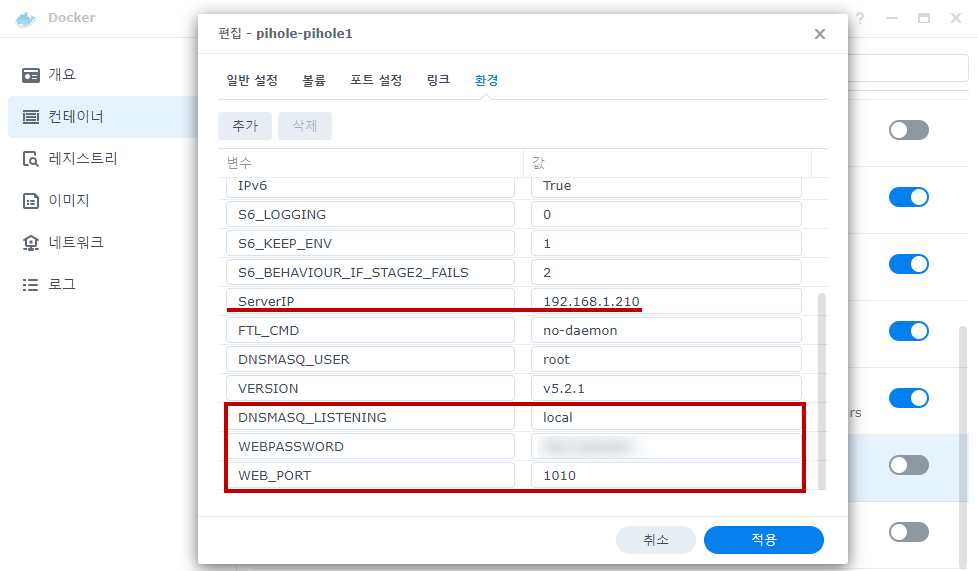Screen dimensions: 978x571
Task: Toggle the fourth container switch in list
Action: (909, 331)
